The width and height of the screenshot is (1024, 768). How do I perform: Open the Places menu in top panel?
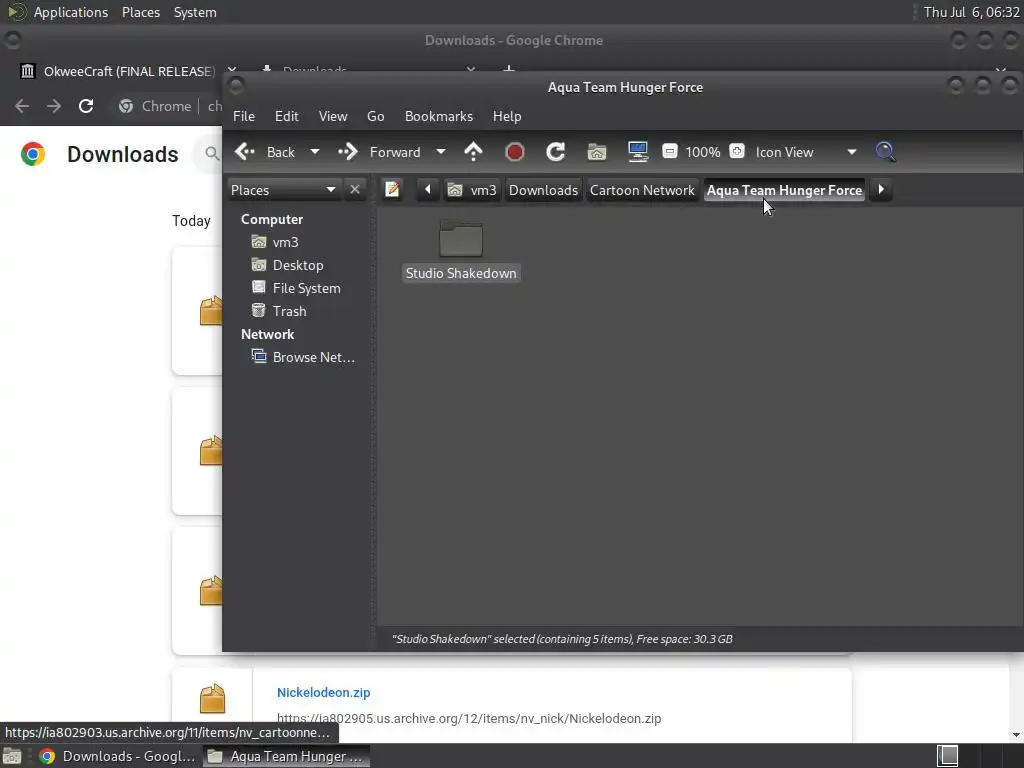pyautogui.click(x=140, y=12)
